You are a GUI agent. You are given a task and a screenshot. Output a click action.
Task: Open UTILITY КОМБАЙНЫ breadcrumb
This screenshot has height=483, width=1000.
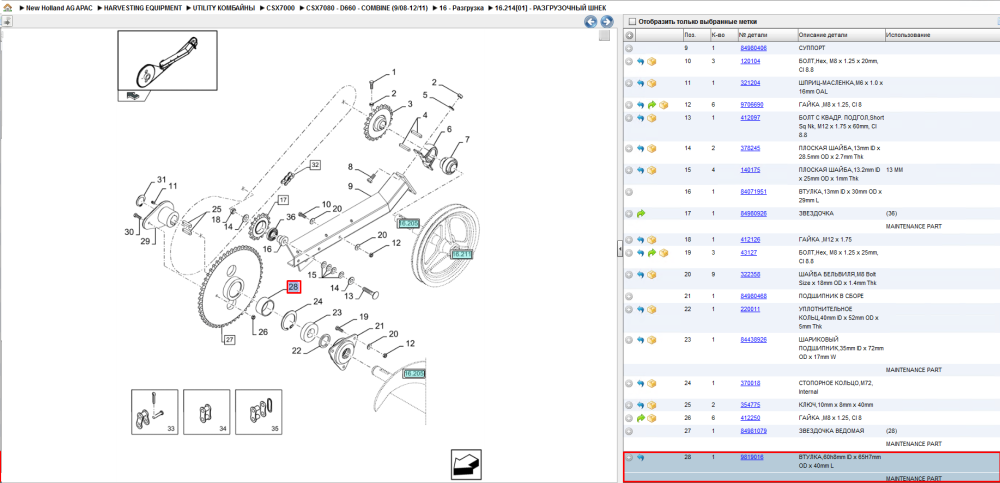pos(224,8)
